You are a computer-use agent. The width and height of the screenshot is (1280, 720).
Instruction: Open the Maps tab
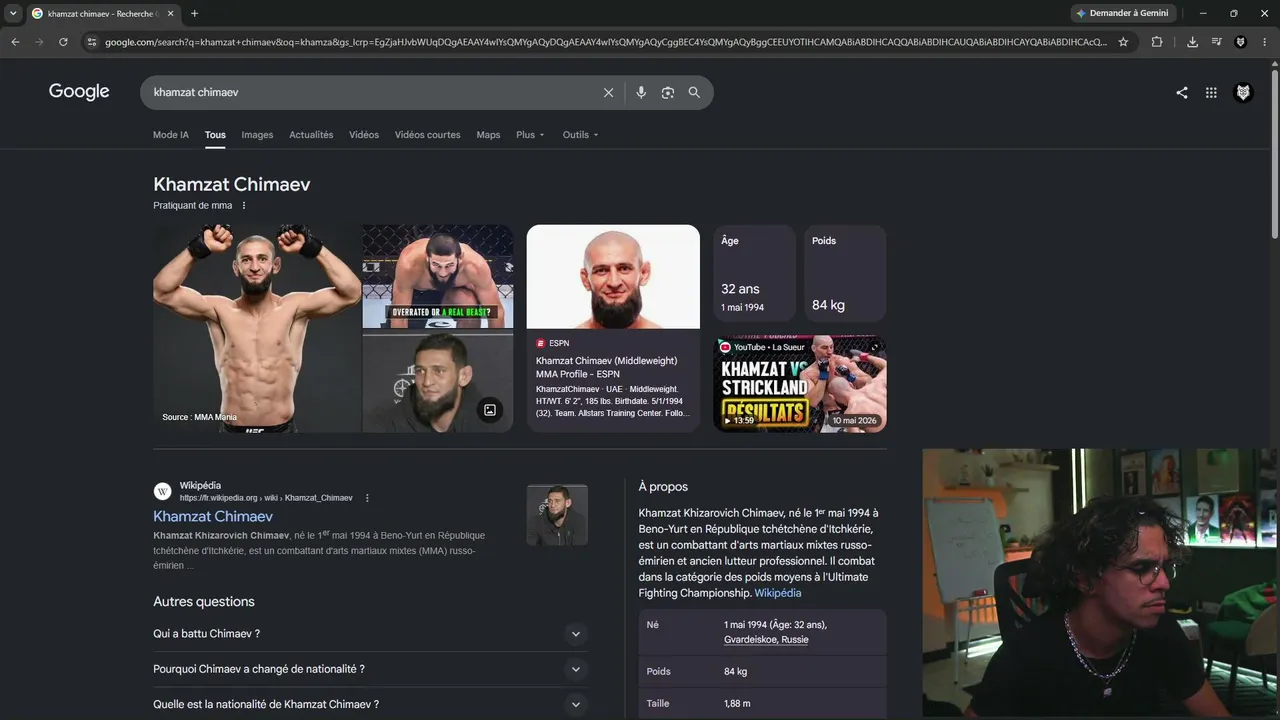pyautogui.click(x=488, y=135)
